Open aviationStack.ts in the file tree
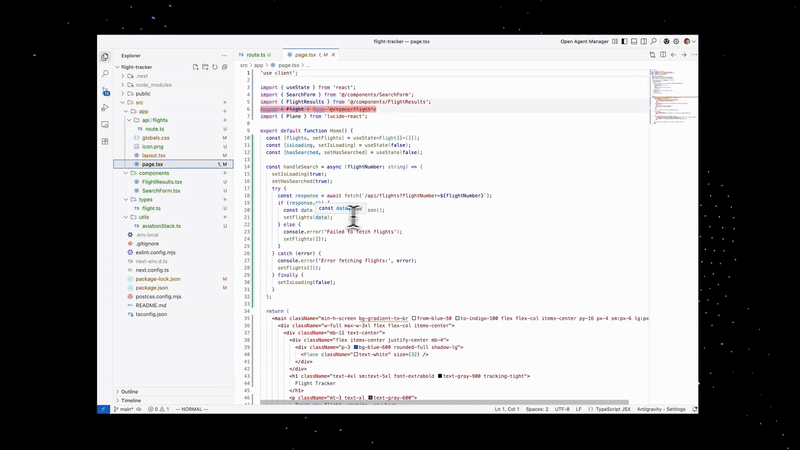Screen dimensions: 800x450 [x=161, y=226]
